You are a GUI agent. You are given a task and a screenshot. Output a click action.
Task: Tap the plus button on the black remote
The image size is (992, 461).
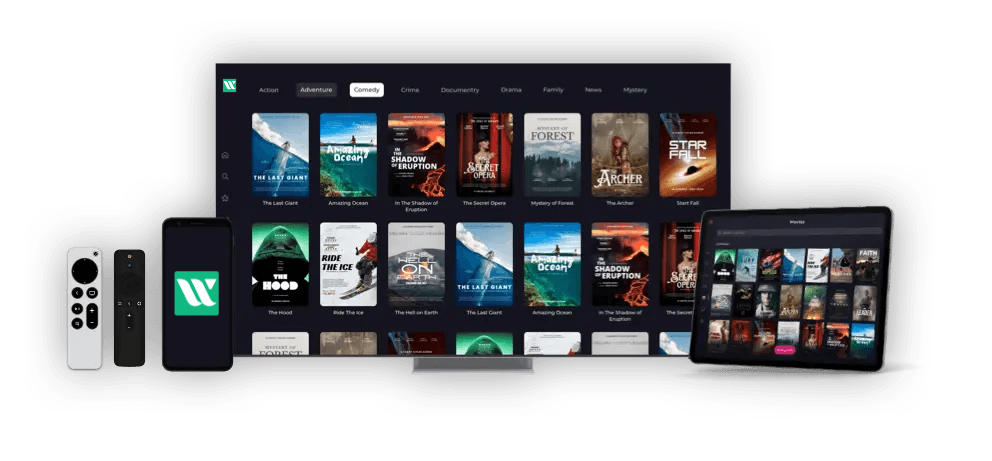[129, 315]
